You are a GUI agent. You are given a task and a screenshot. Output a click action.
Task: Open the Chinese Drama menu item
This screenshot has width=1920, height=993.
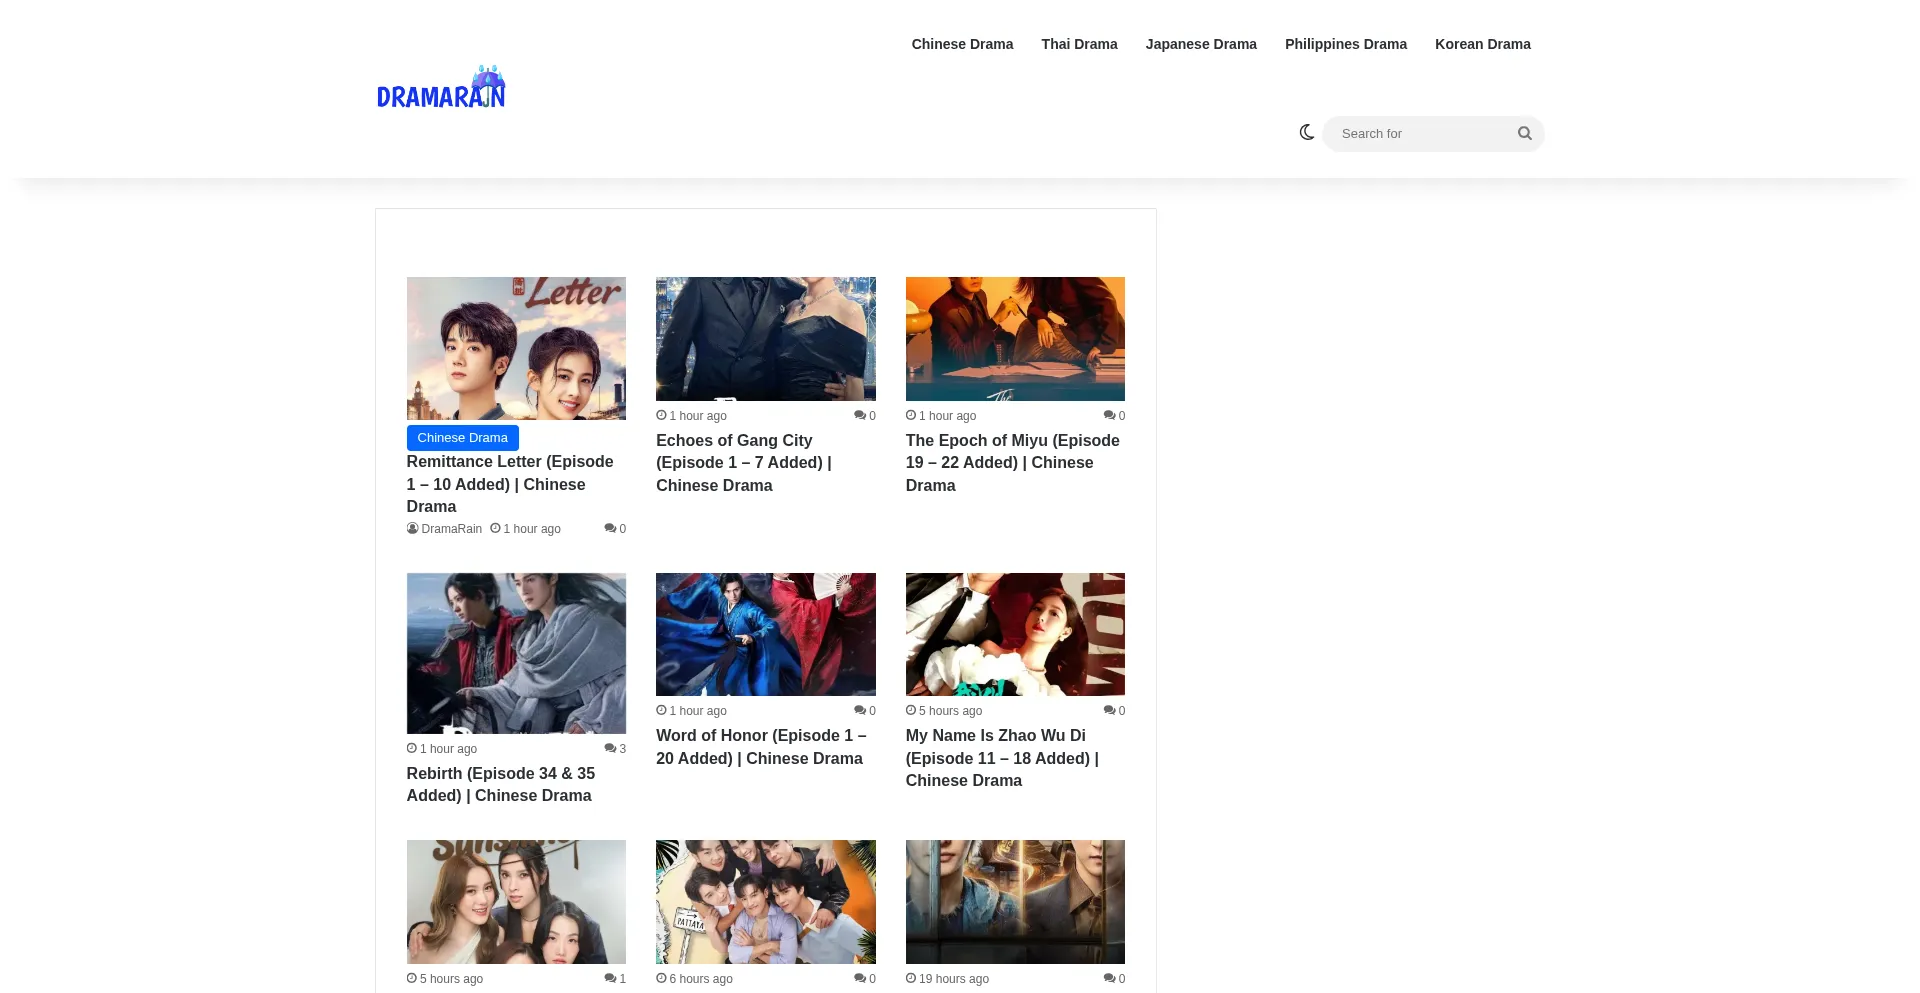[962, 44]
